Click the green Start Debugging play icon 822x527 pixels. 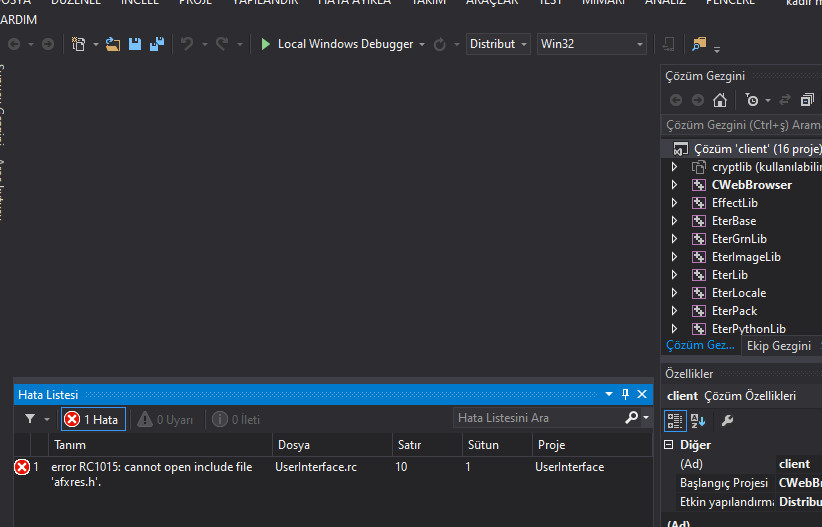click(x=266, y=45)
